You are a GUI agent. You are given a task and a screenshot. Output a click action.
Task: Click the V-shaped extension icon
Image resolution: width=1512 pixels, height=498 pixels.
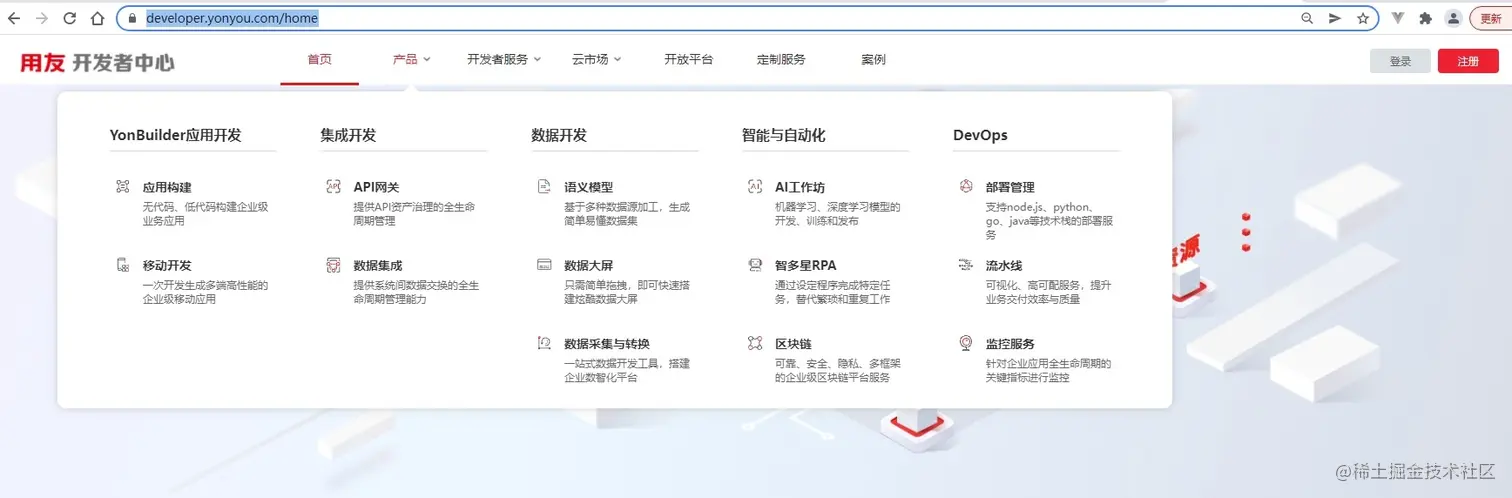[1398, 18]
